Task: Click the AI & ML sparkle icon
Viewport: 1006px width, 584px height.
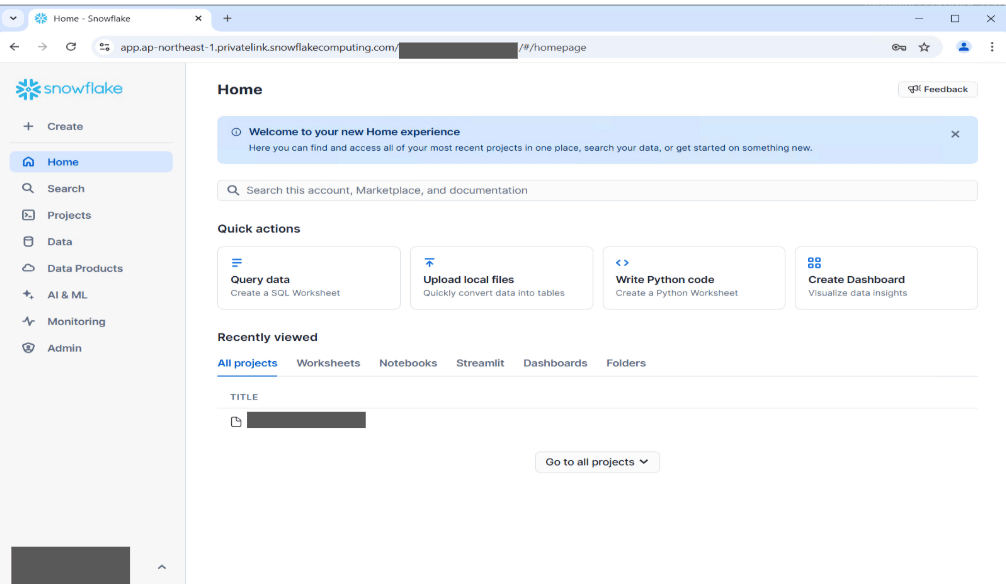Action: click(28, 295)
